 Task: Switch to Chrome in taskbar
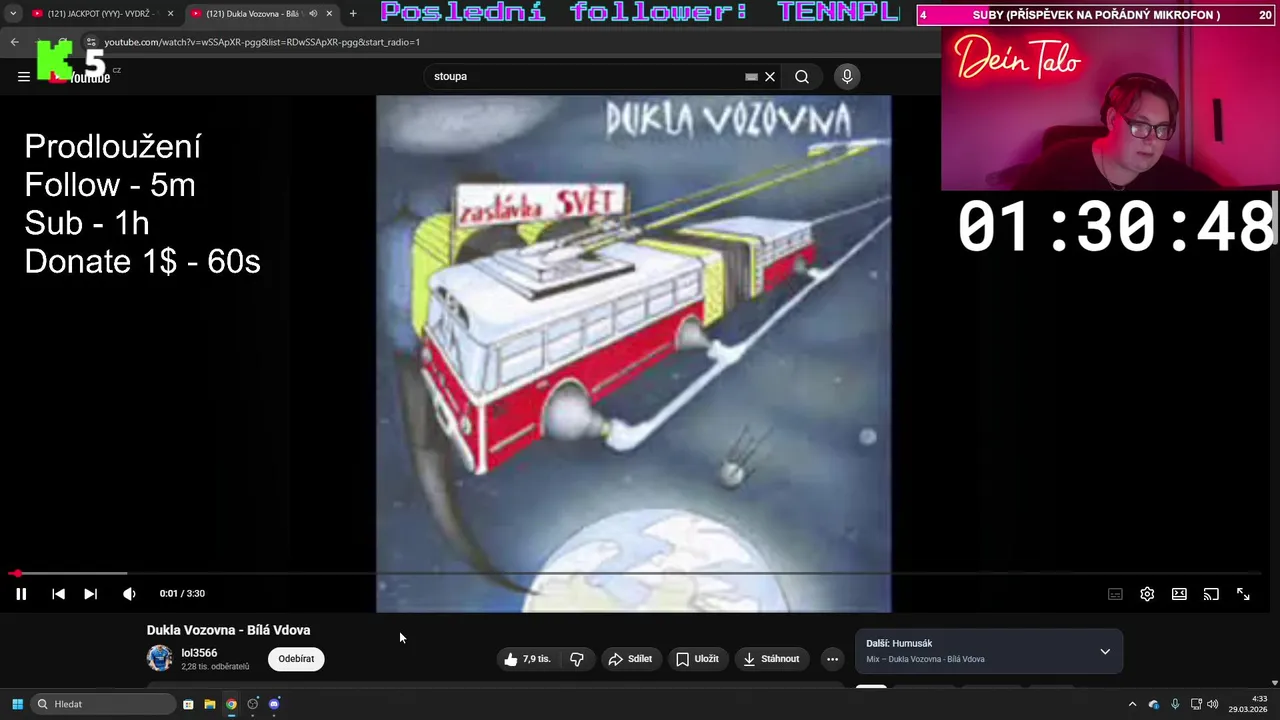231,704
